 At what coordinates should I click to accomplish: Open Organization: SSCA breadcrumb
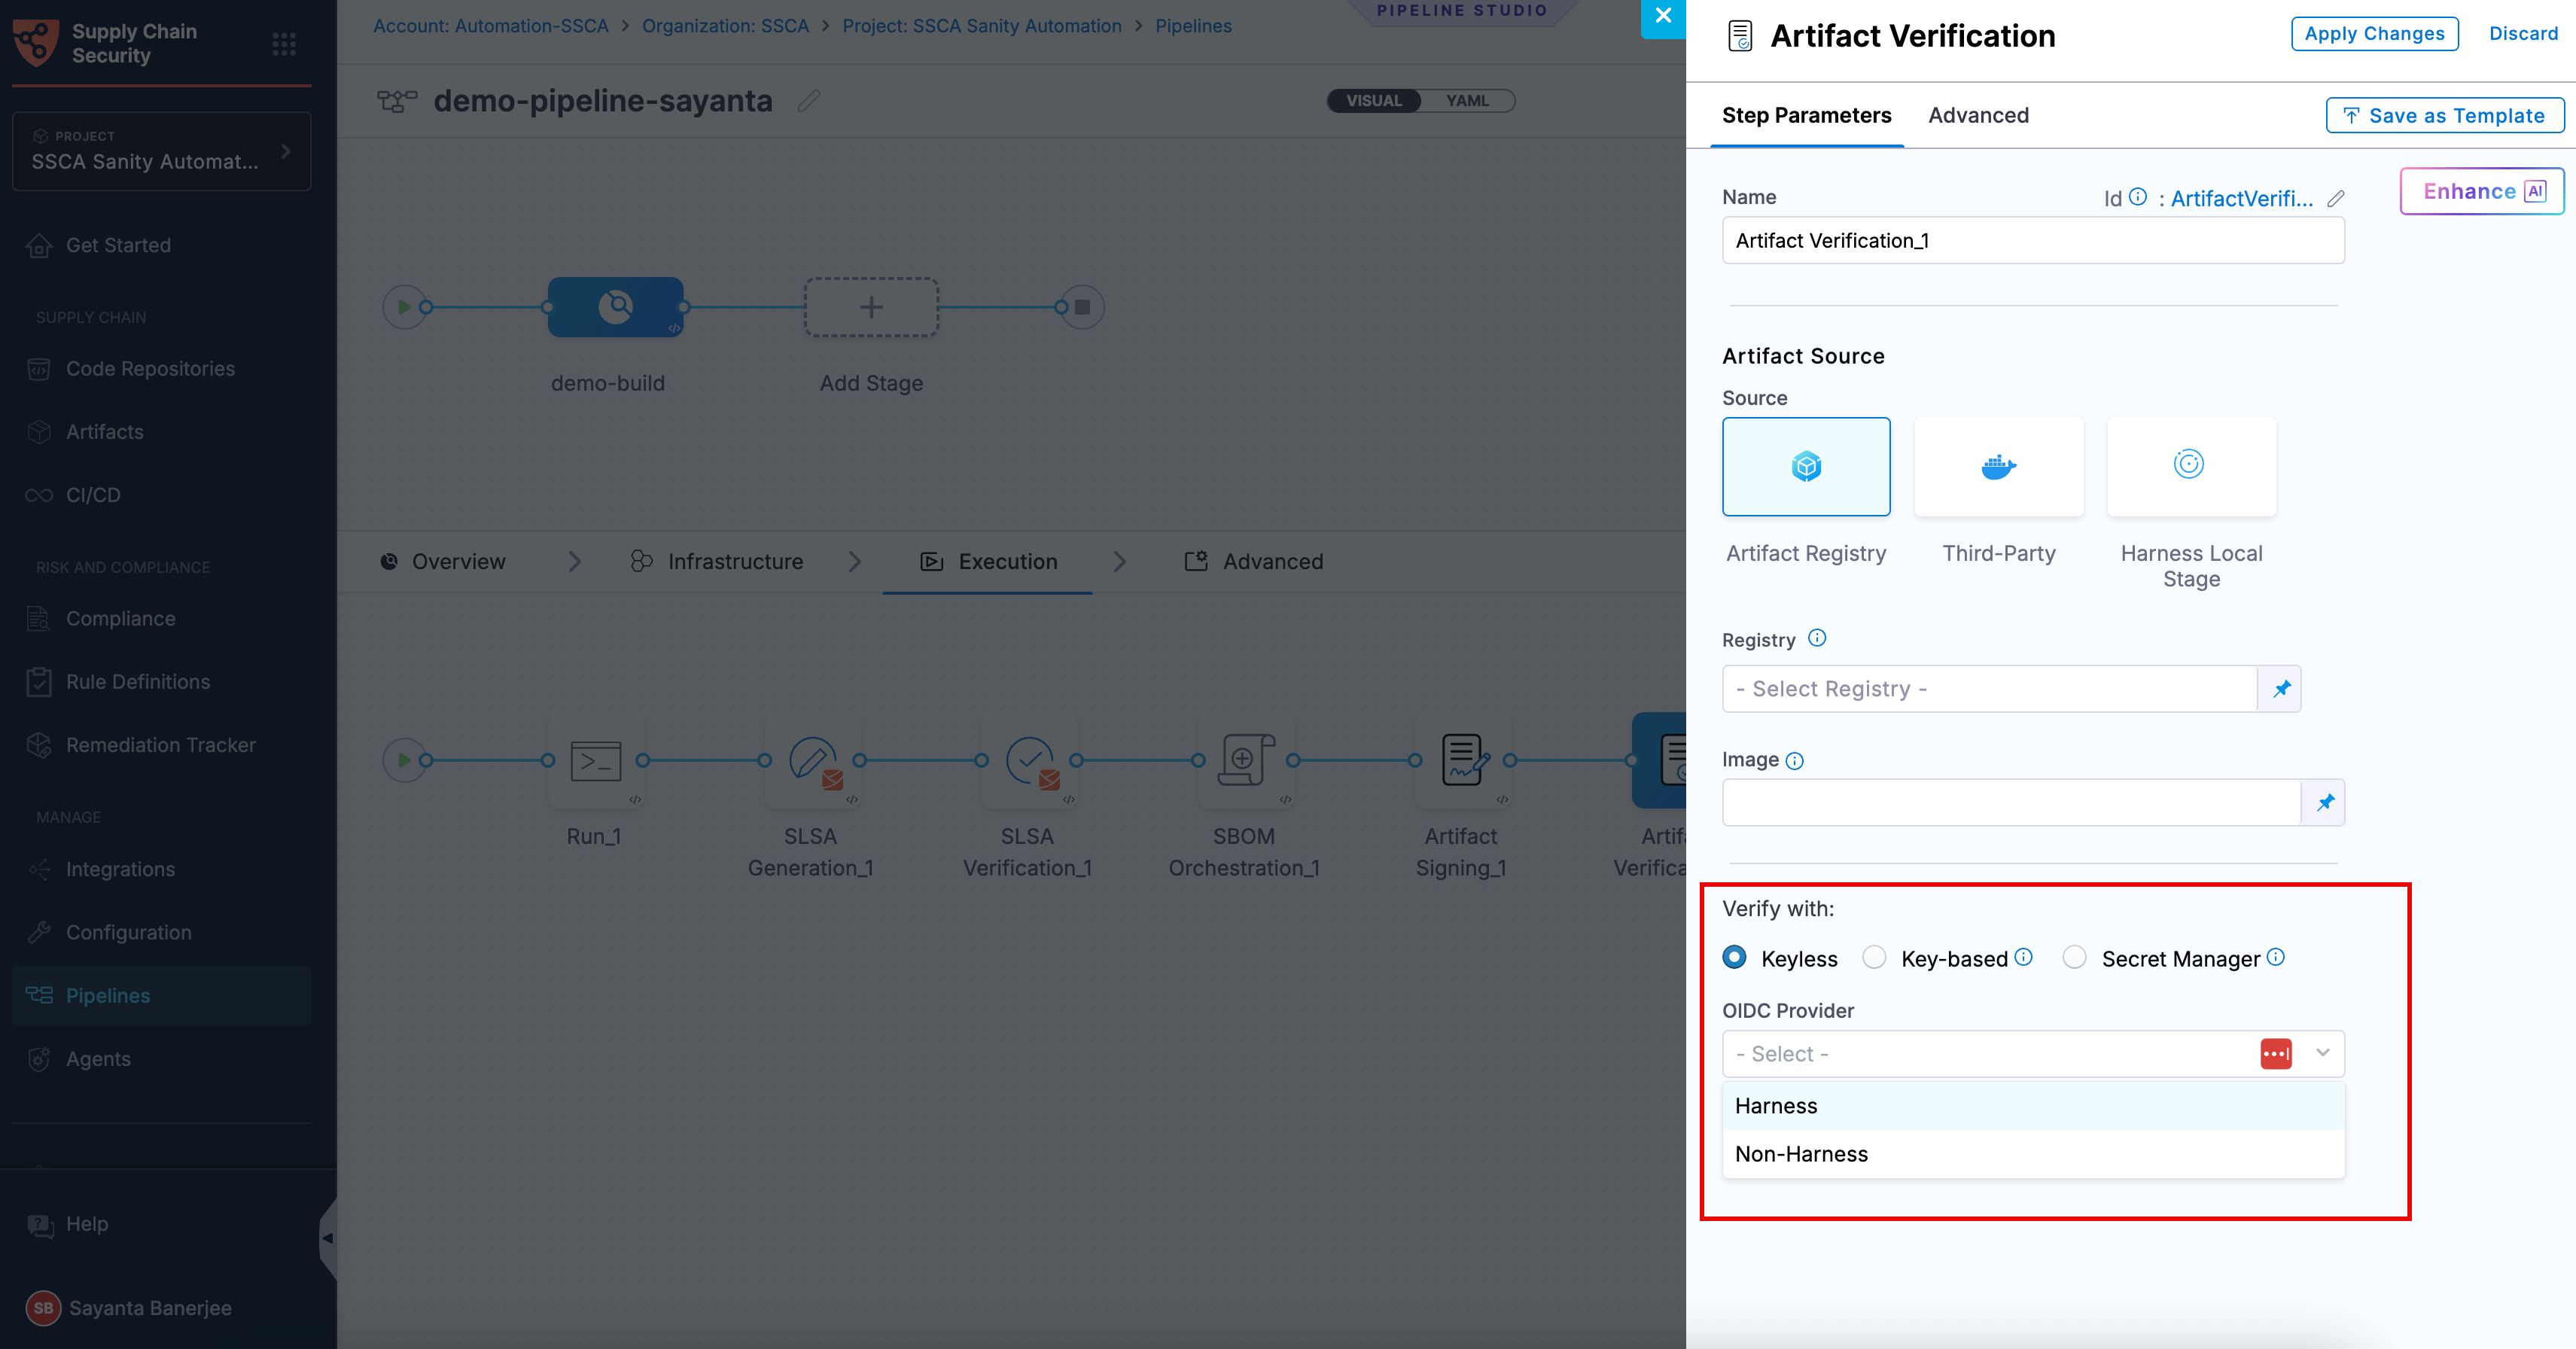(x=725, y=26)
